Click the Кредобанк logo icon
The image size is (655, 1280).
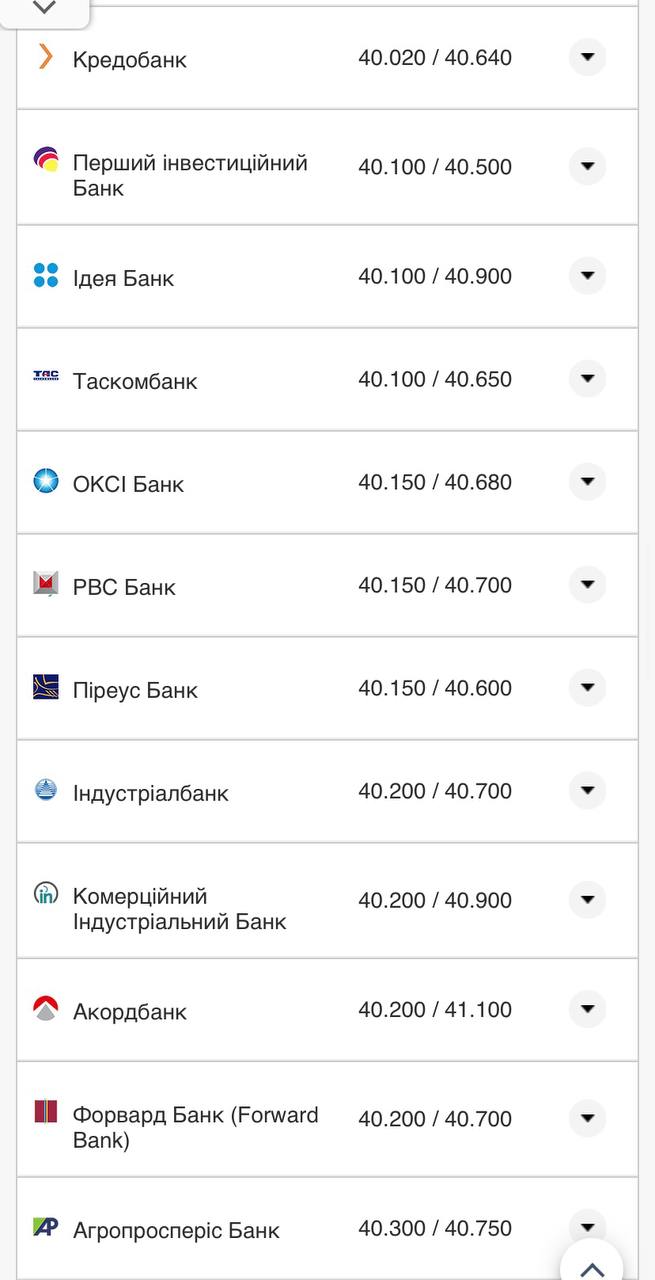tap(44, 58)
